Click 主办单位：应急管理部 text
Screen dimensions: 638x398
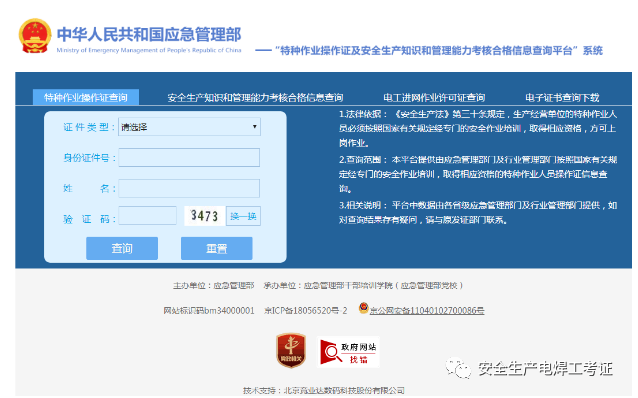pos(214,286)
